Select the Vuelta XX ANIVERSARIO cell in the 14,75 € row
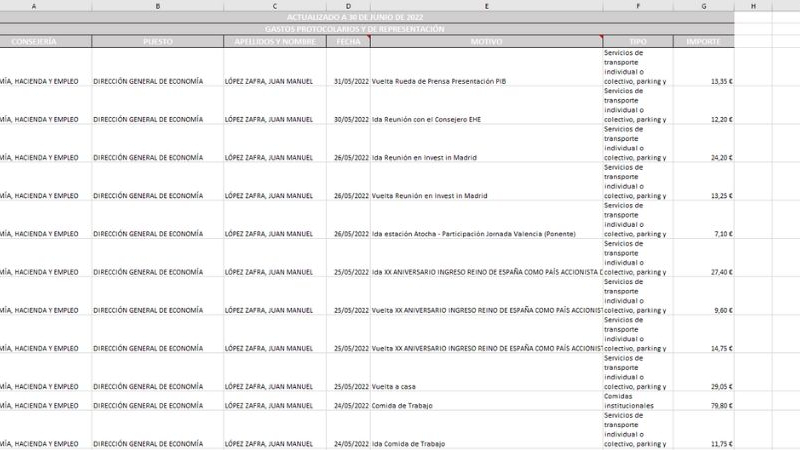This screenshot has height=450, width=800. point(487,334)
